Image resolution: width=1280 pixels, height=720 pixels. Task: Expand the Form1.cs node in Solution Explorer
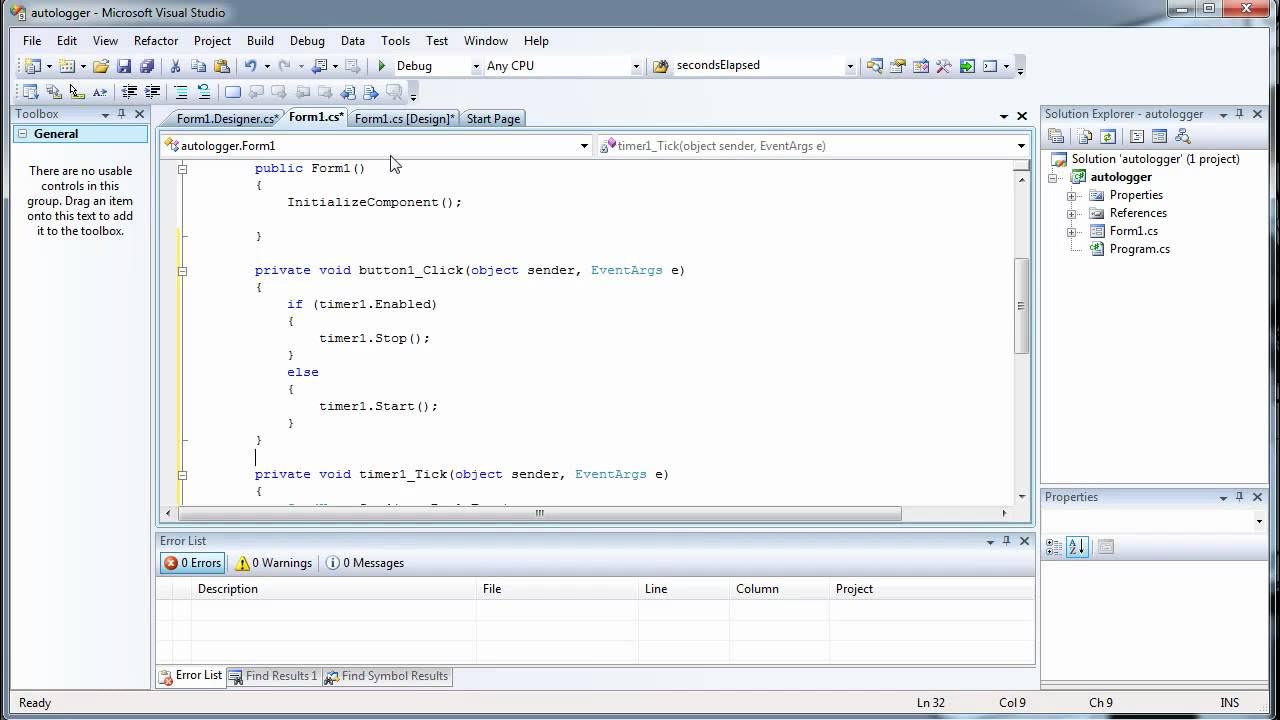tap(1071, 231)
